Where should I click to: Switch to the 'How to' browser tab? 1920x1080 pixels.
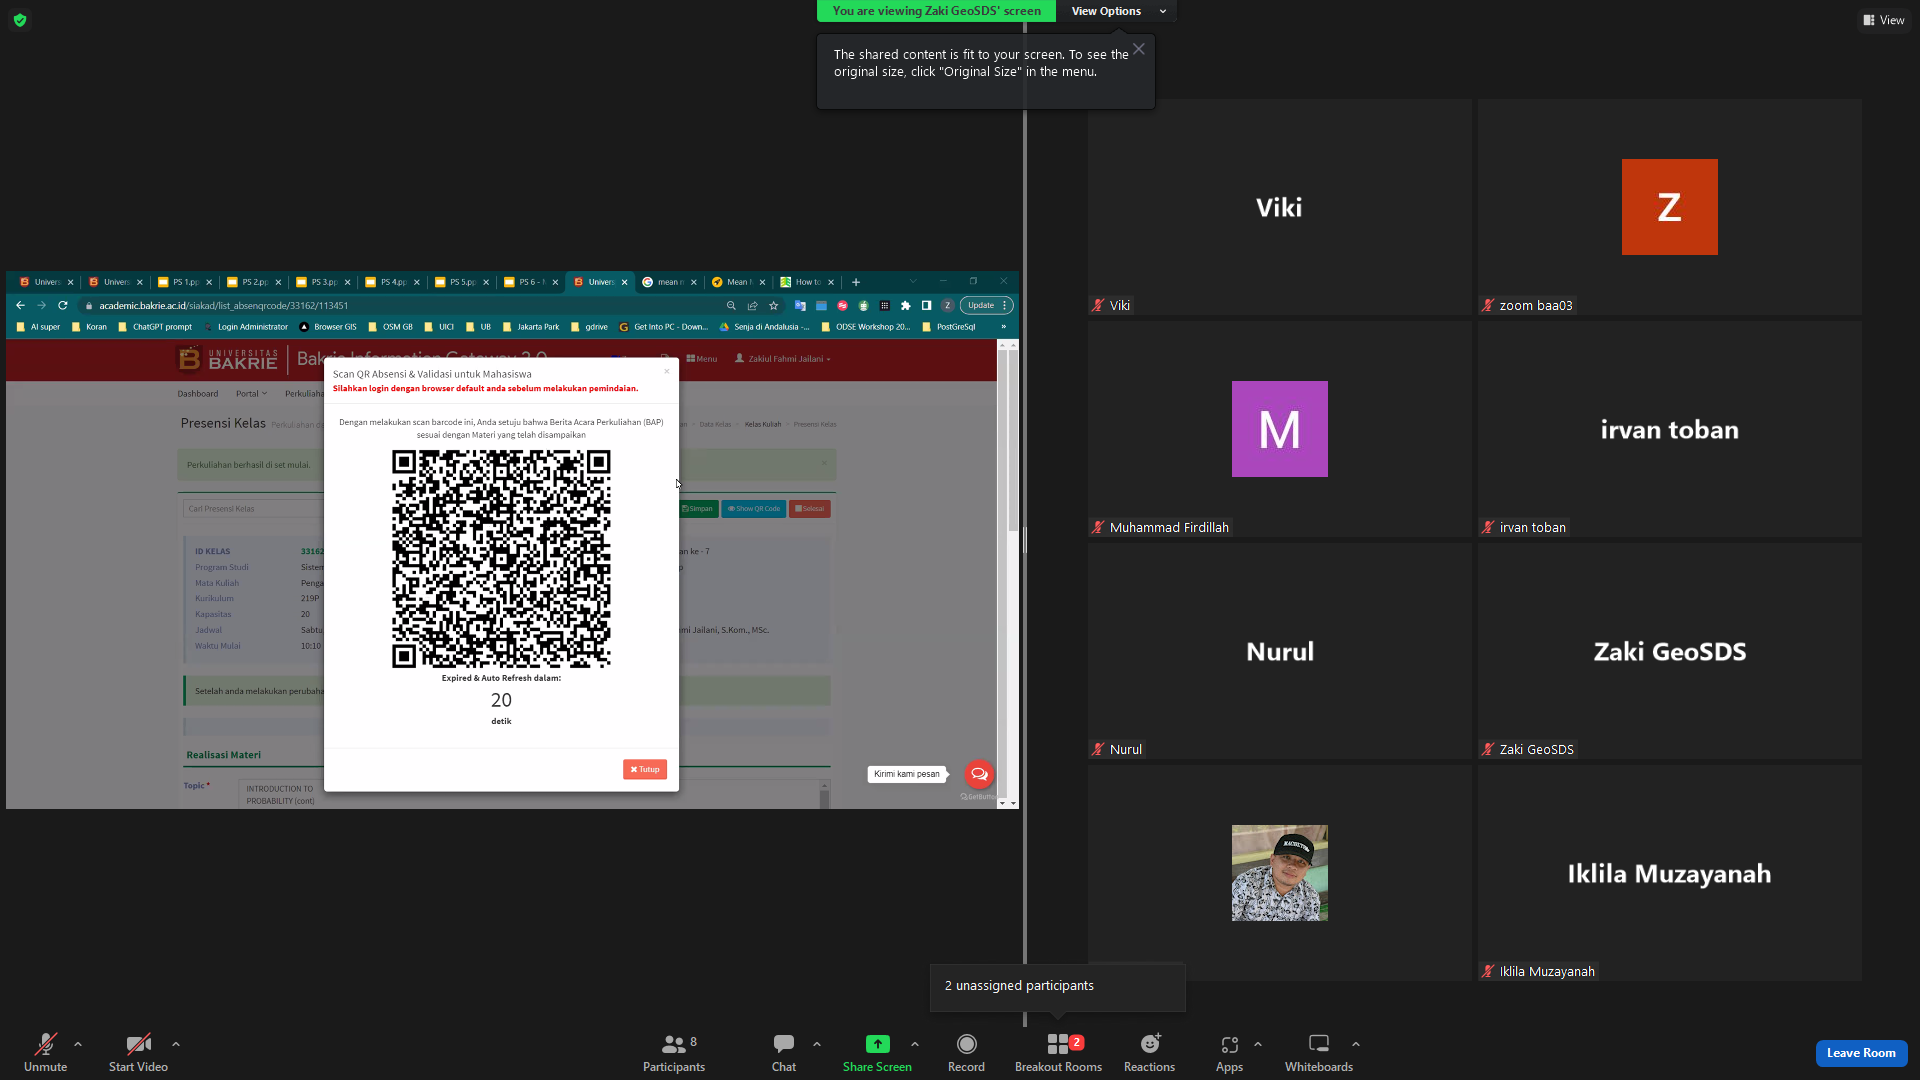tap(808, 282)
